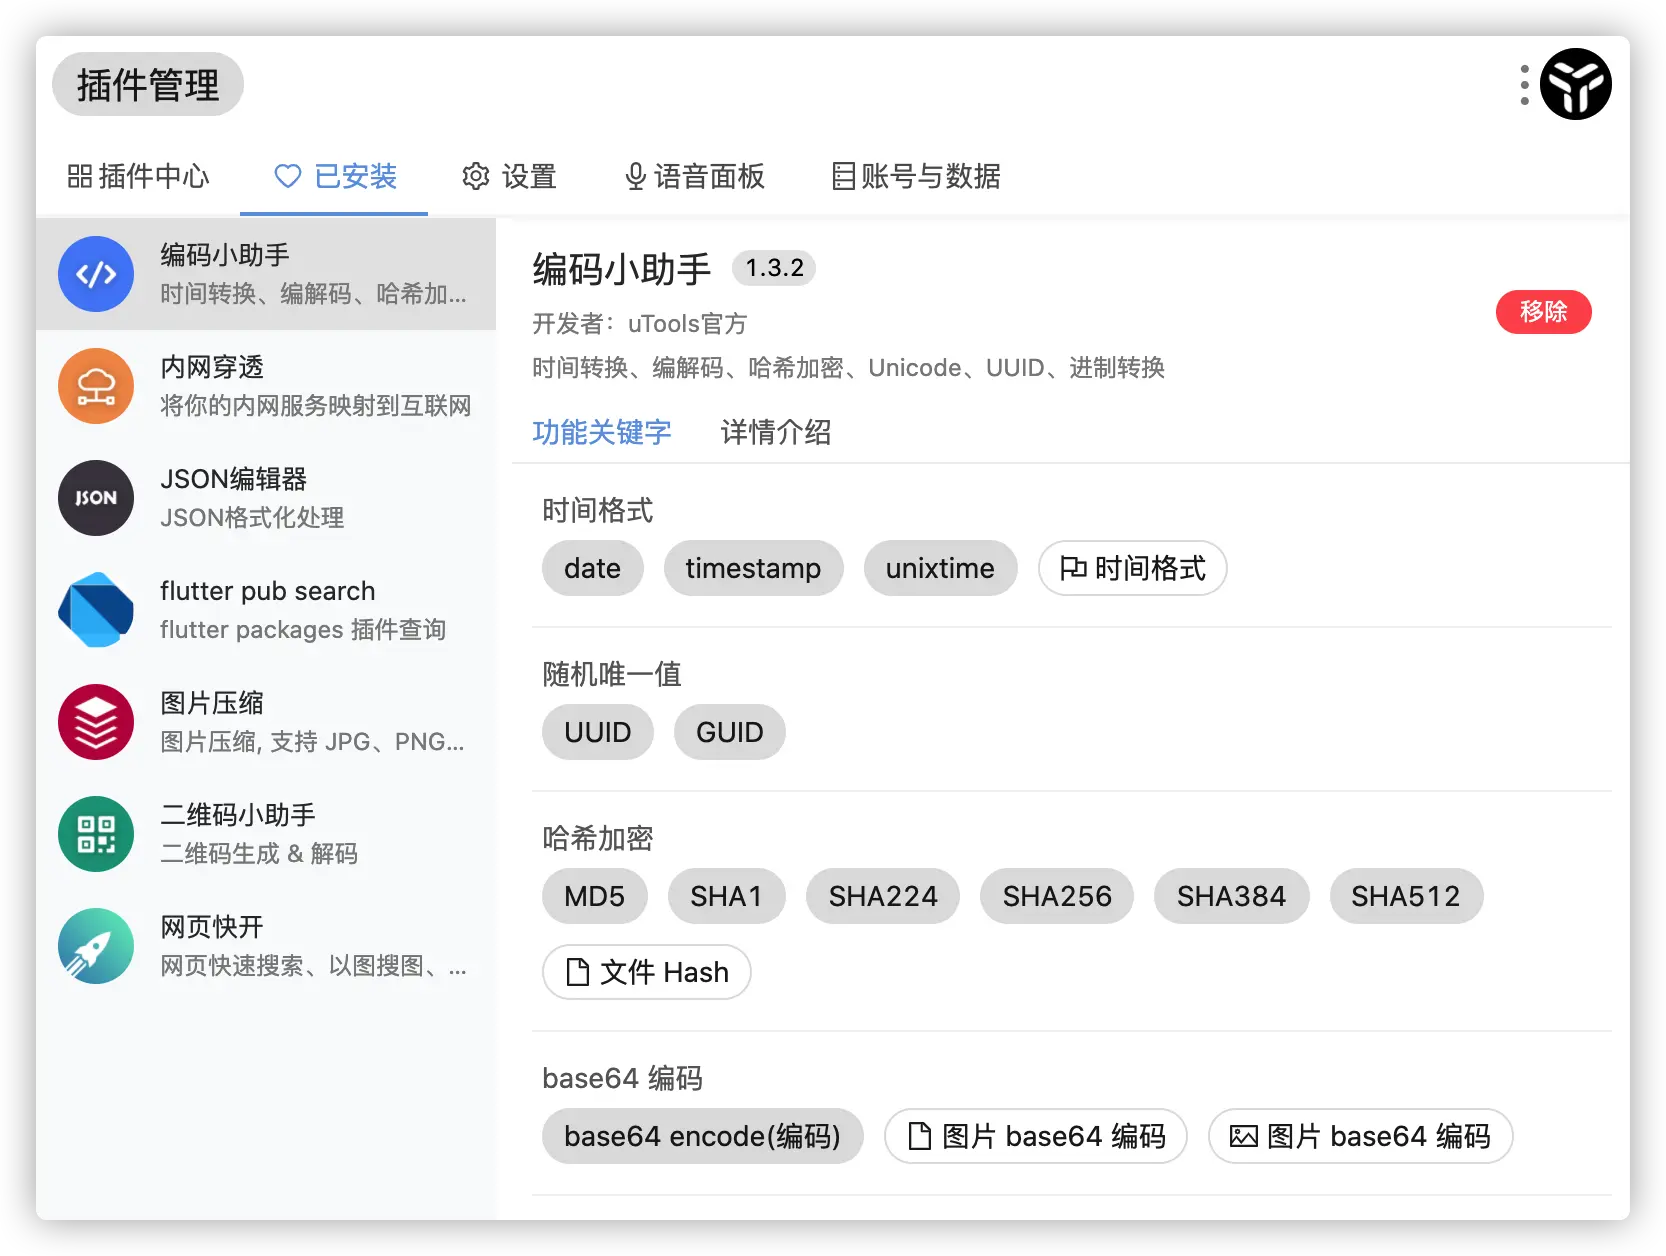This screenshot has height=1256, width=1666.
Task: Click the base64 编码 section heading
Action: tap(622, 1079)
